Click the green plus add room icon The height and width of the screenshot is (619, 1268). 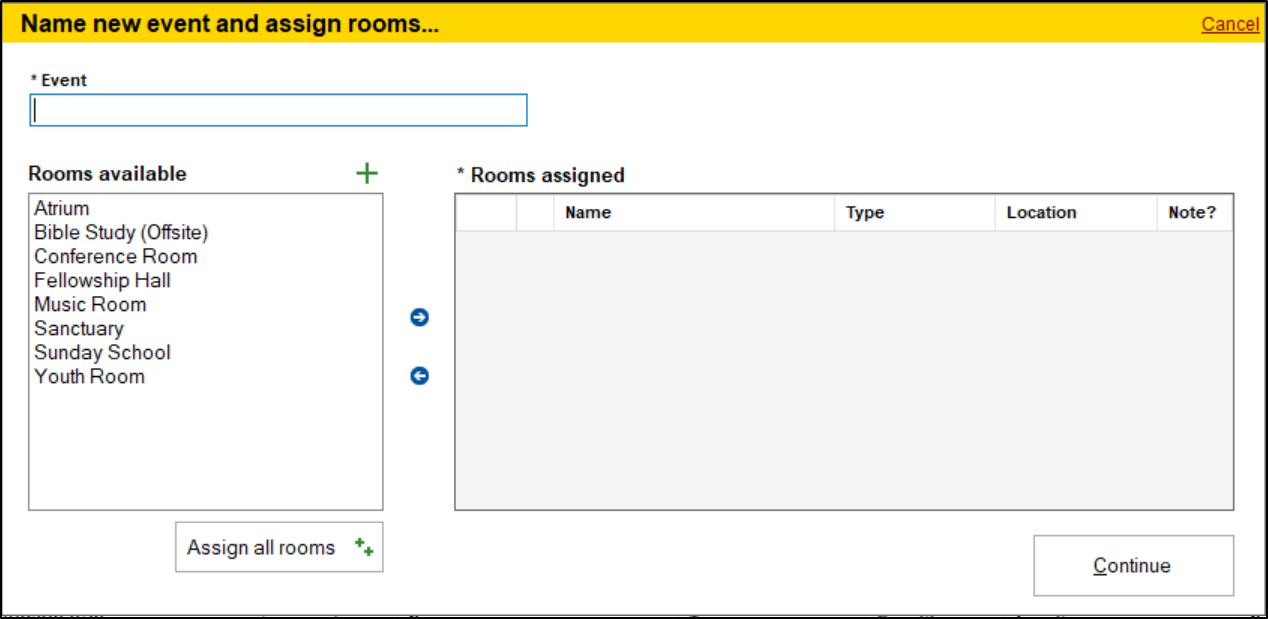coord(367,174)
